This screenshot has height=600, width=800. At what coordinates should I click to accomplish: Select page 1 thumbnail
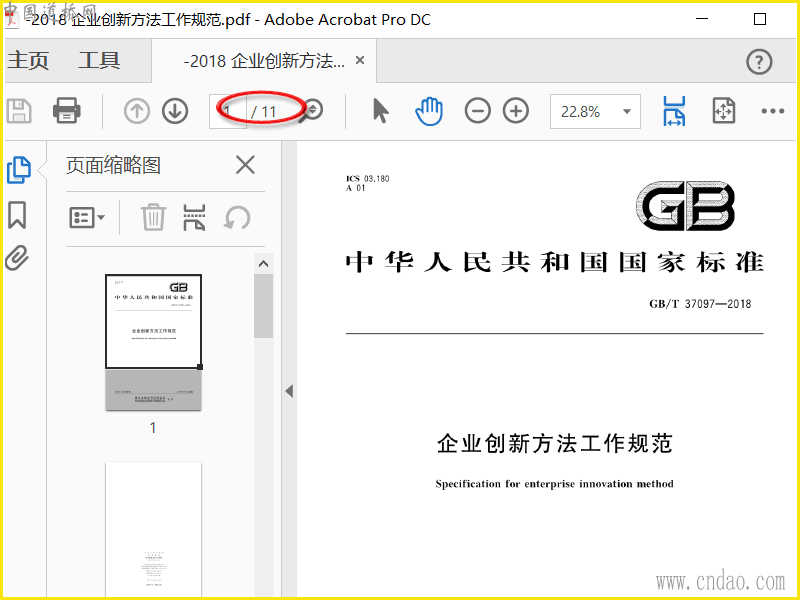click(153, 342)
